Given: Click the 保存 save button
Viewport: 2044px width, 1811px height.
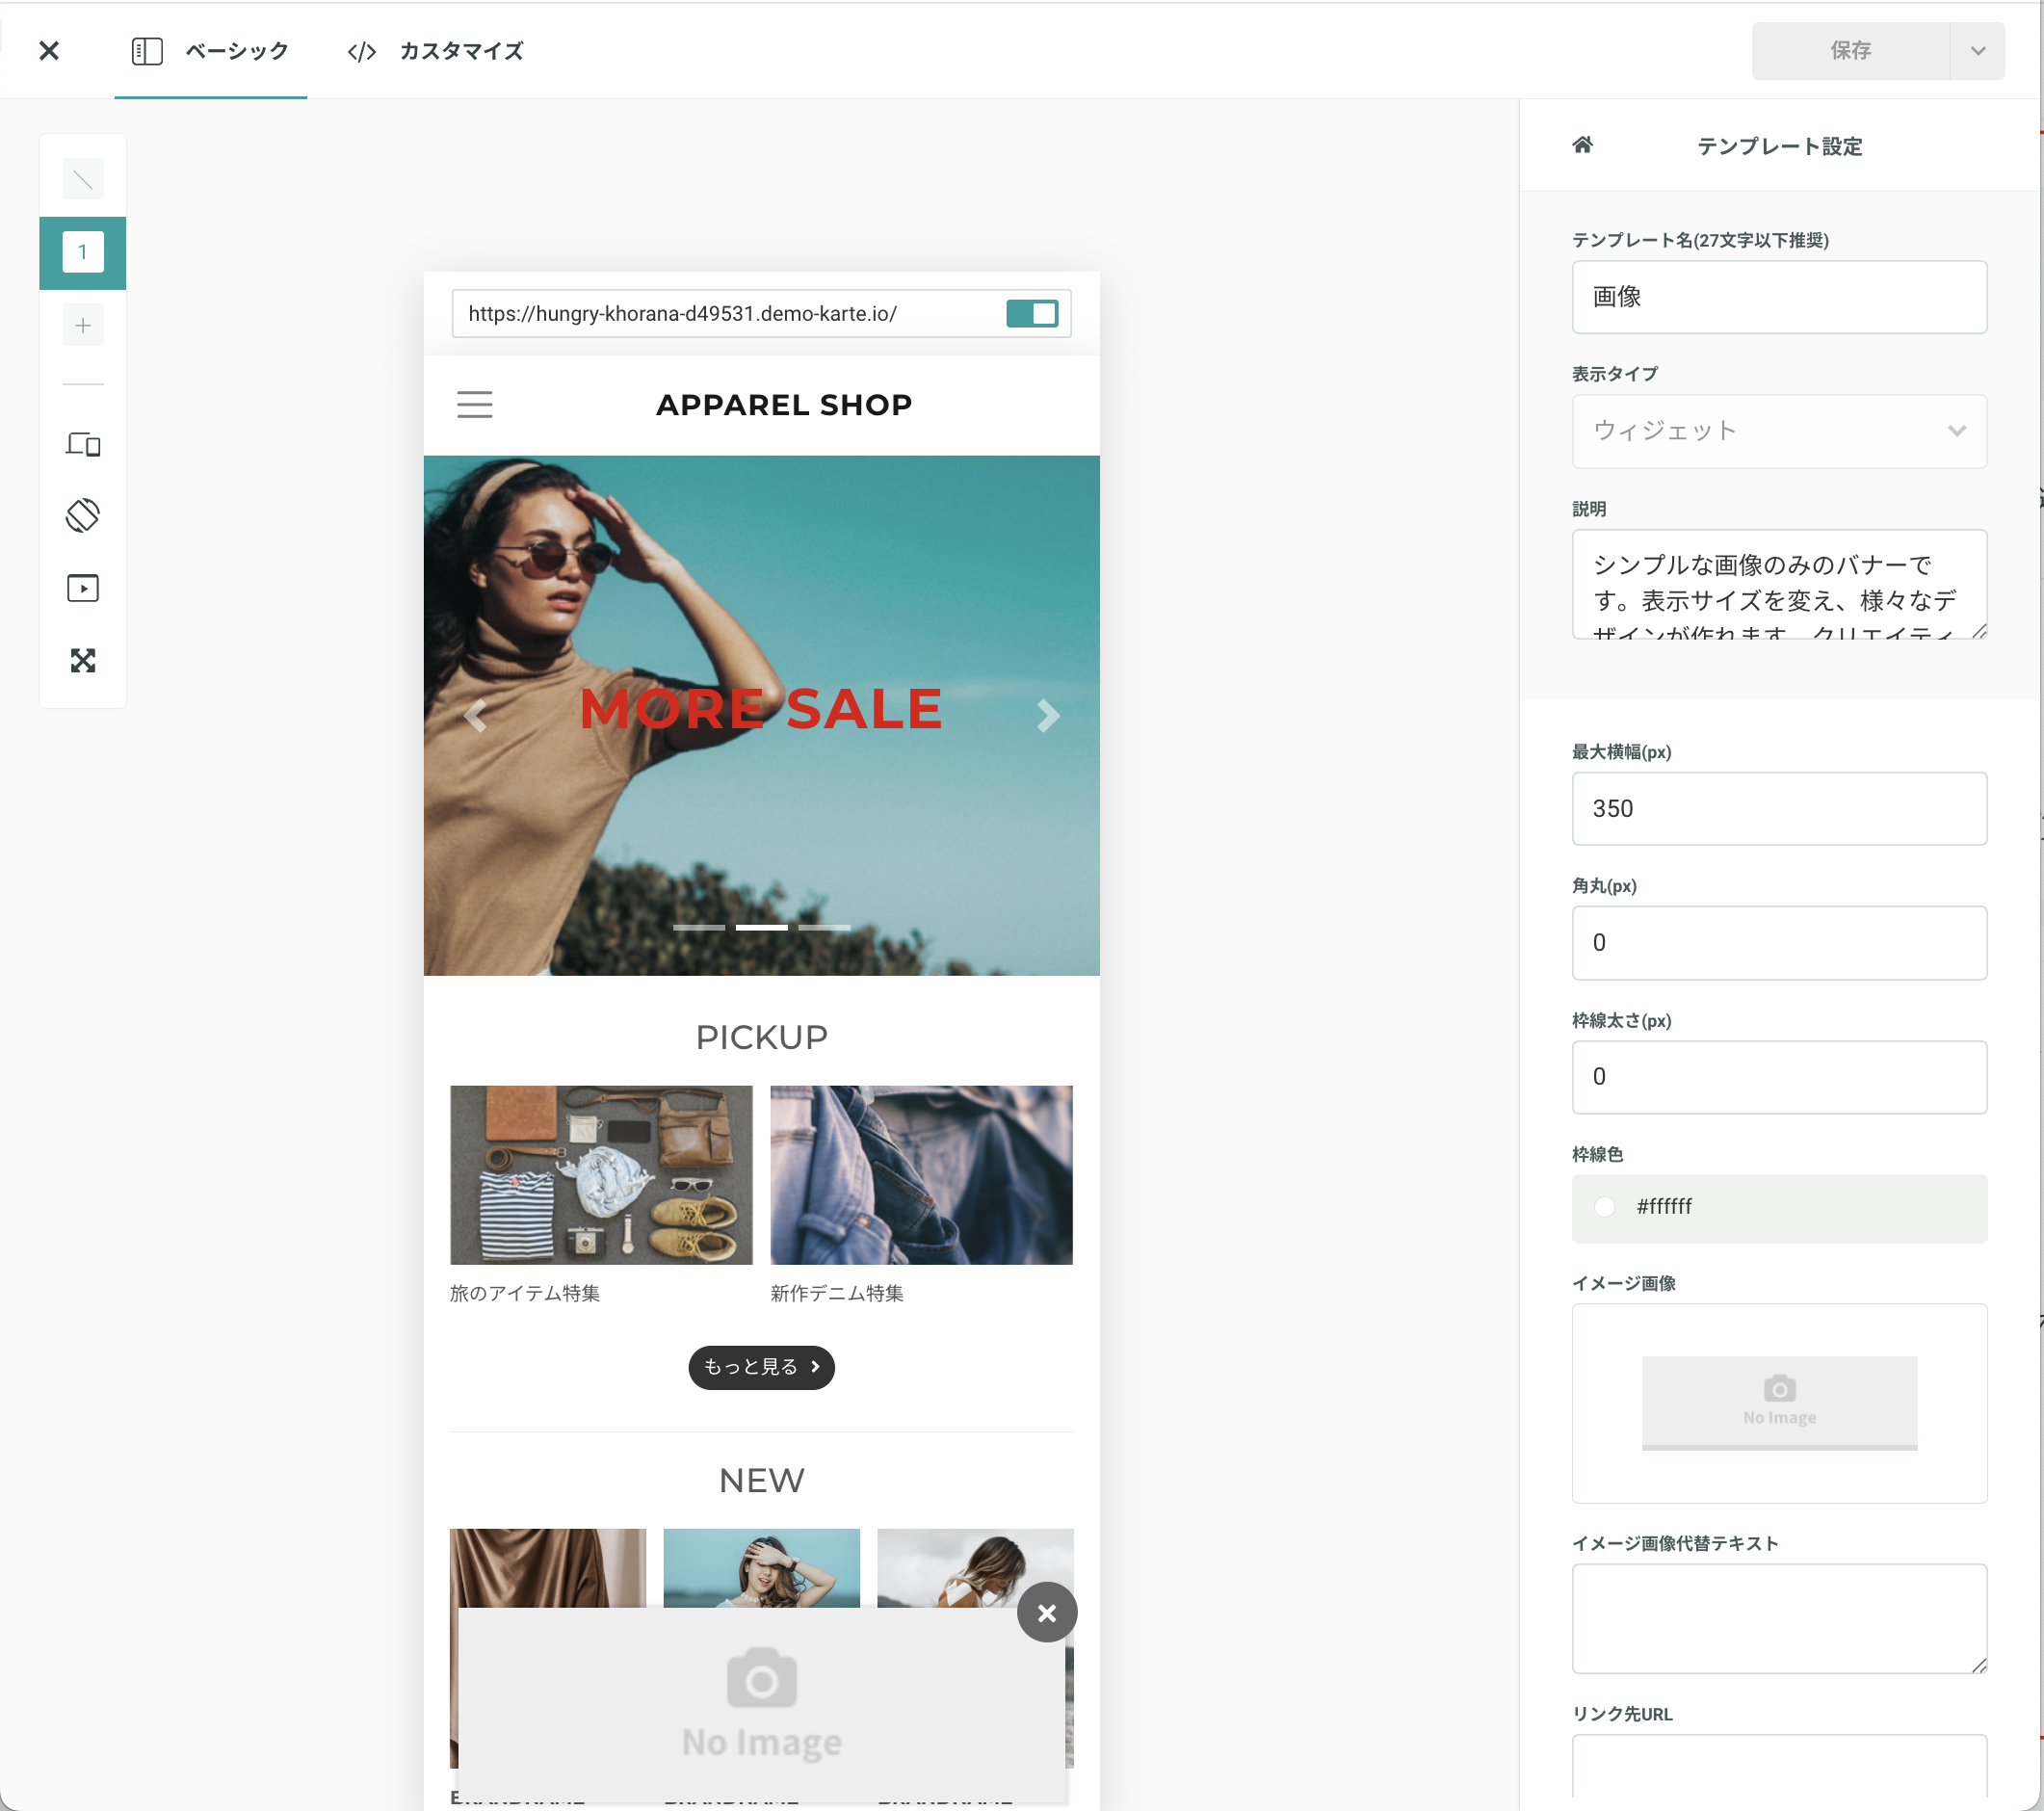Looking at the screenshot, I should click(x=1849, y=51).
